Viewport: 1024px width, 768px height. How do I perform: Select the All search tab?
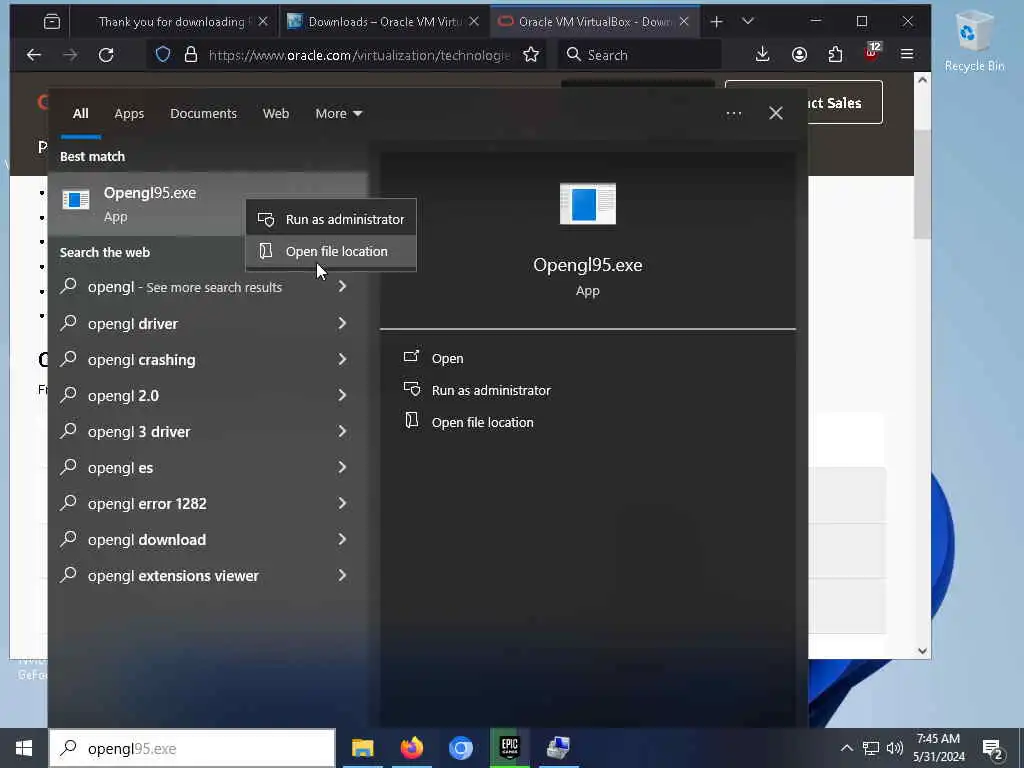(80, 114)
